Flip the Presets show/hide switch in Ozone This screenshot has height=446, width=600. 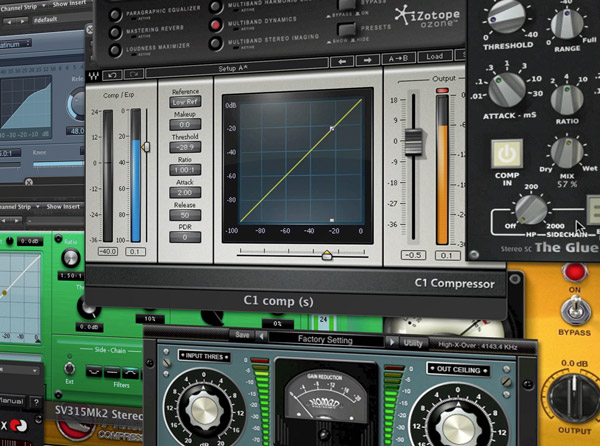(347, 30)
